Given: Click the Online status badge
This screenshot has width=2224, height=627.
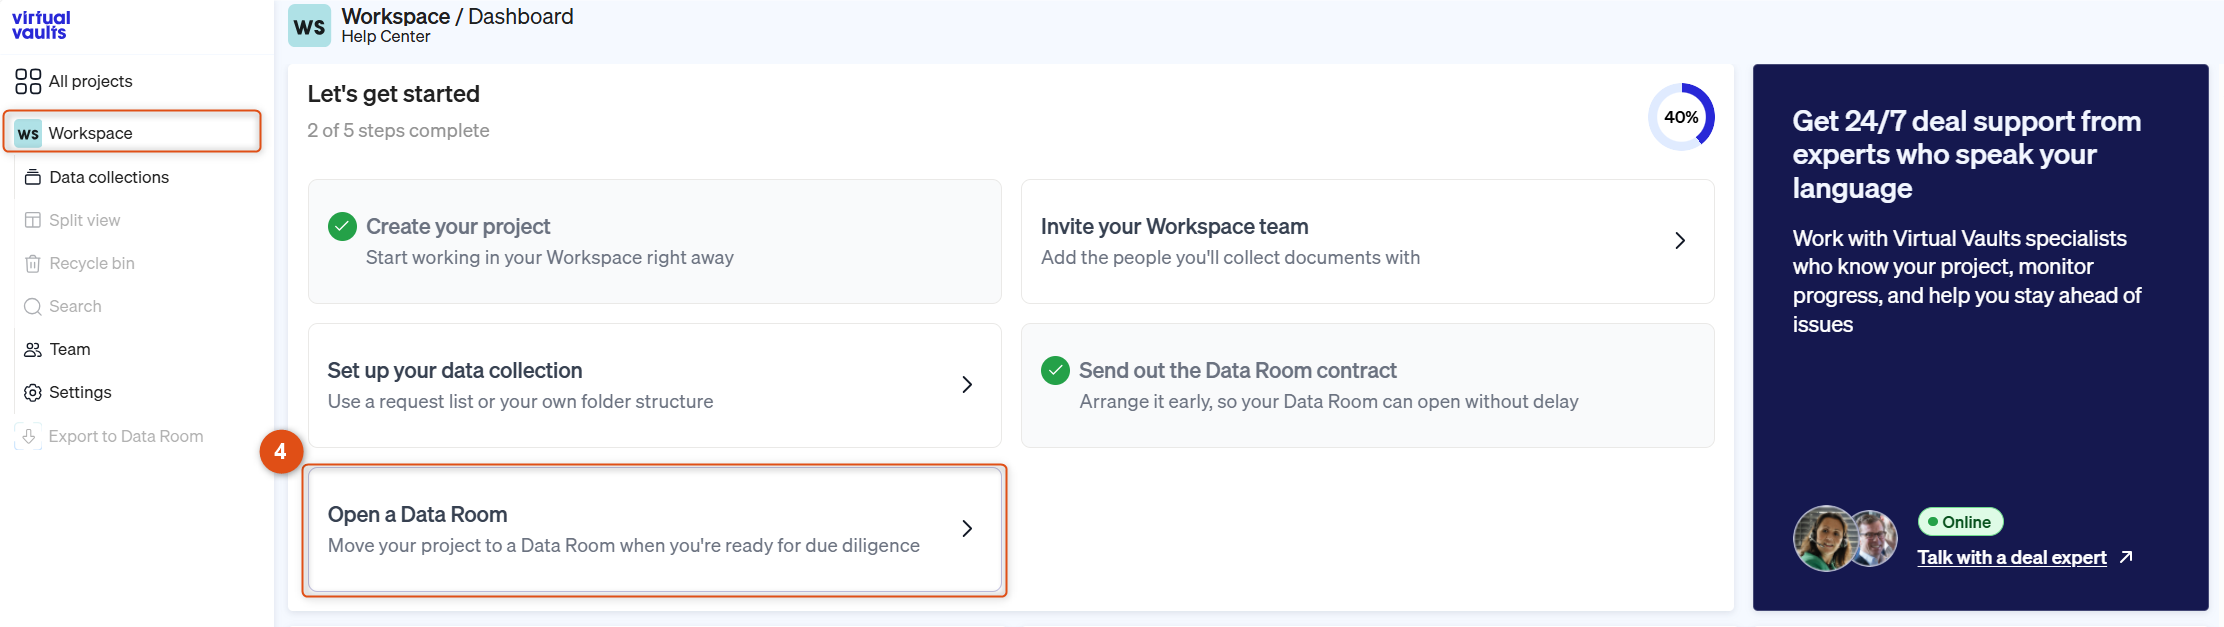Looking at the screenshot, I should pyautogui.click(x=1960, y=522).
